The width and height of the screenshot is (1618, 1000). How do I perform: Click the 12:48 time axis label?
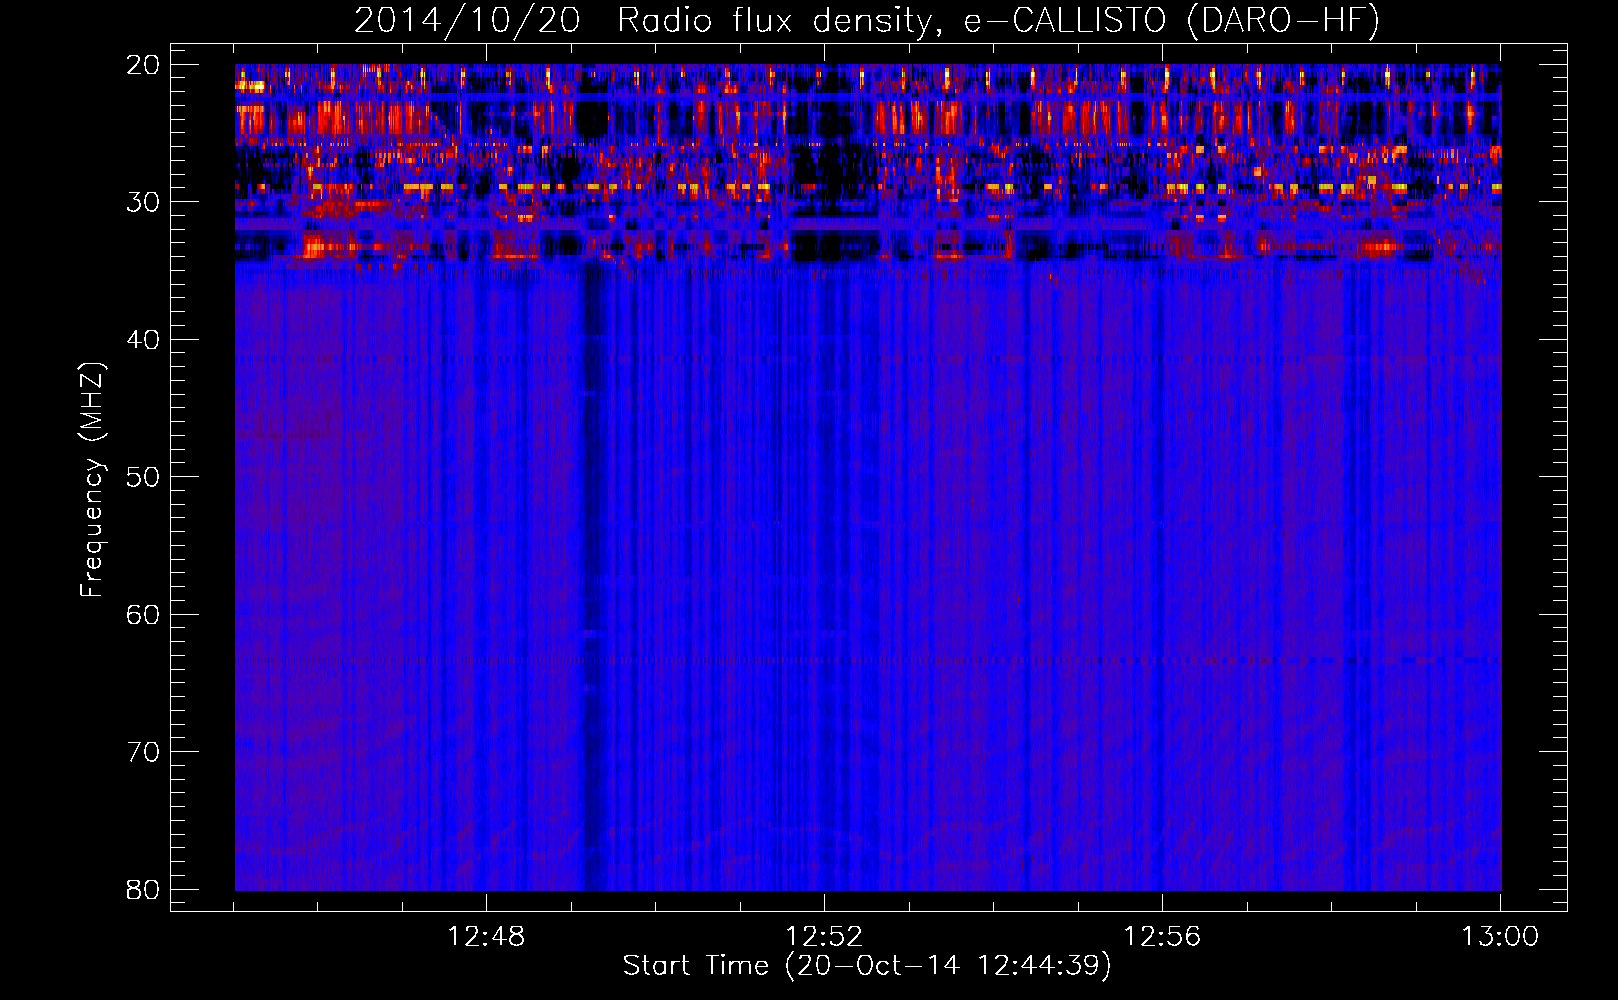[486, 937]
